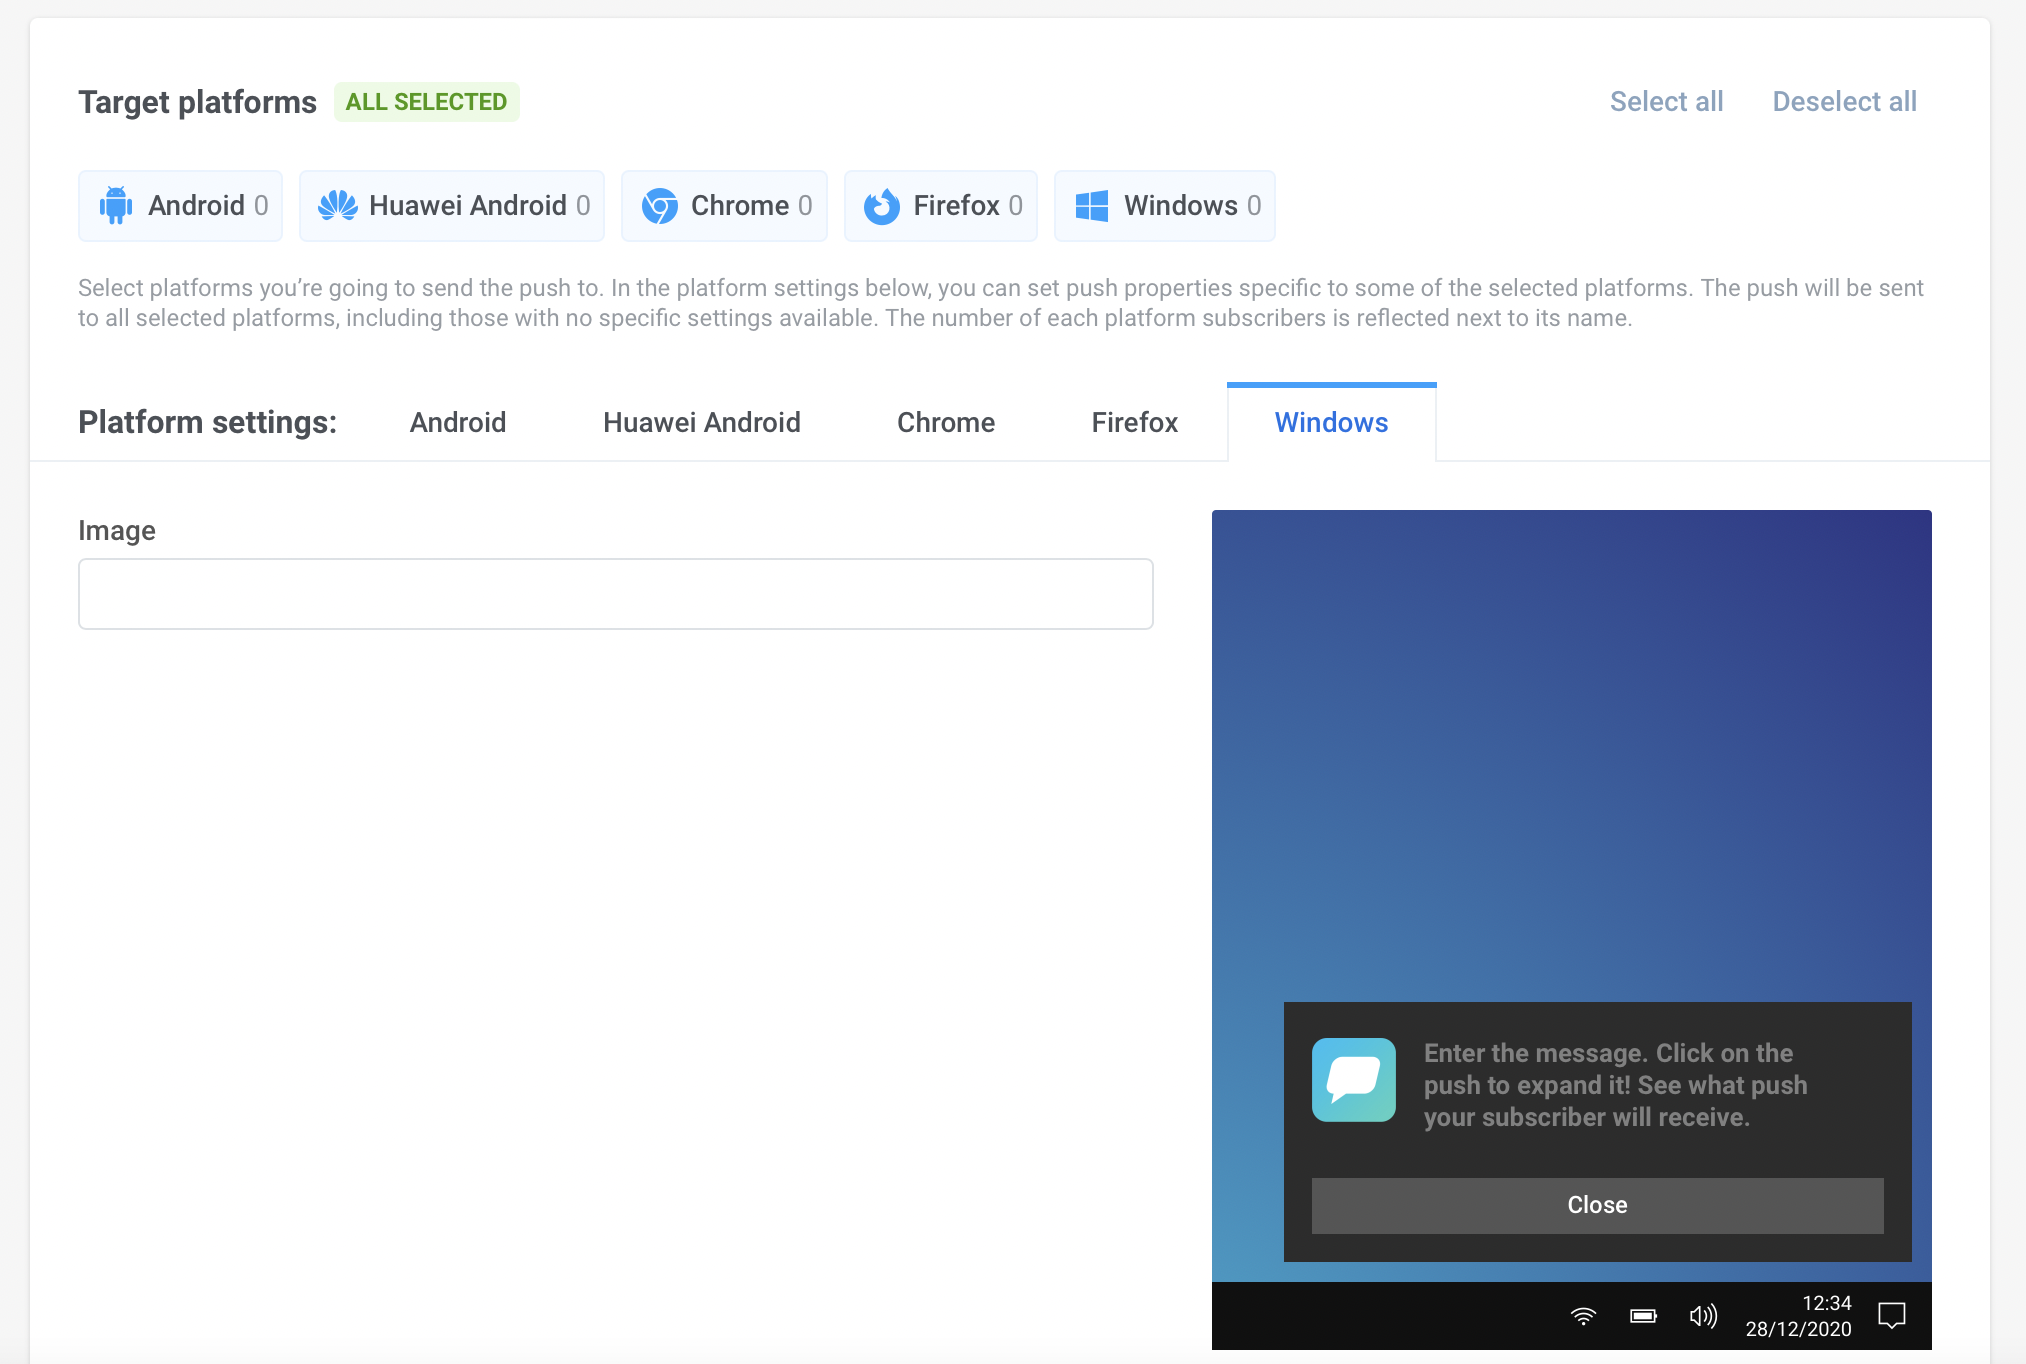This screenshot has height=1364, width=2026.
Task: Switch to the Chrome platform settings tab
Action: pos(946,423)
